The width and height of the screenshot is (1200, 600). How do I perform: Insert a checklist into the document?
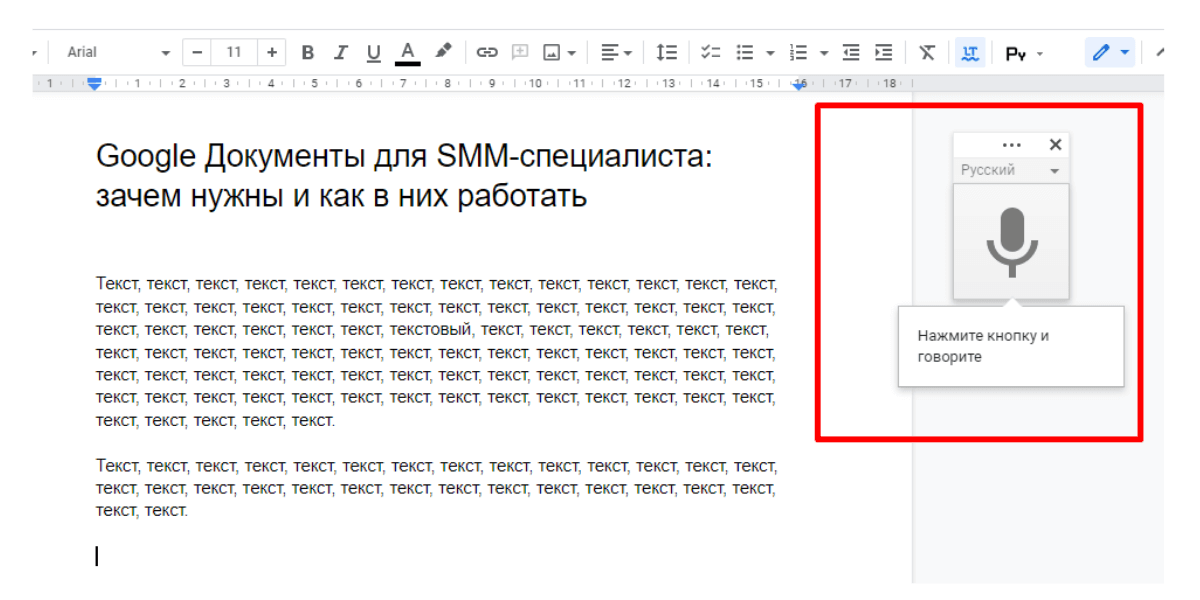[711, 53]
